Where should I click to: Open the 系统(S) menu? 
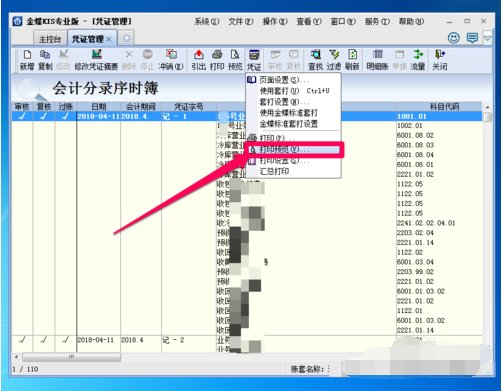point(207,22)
